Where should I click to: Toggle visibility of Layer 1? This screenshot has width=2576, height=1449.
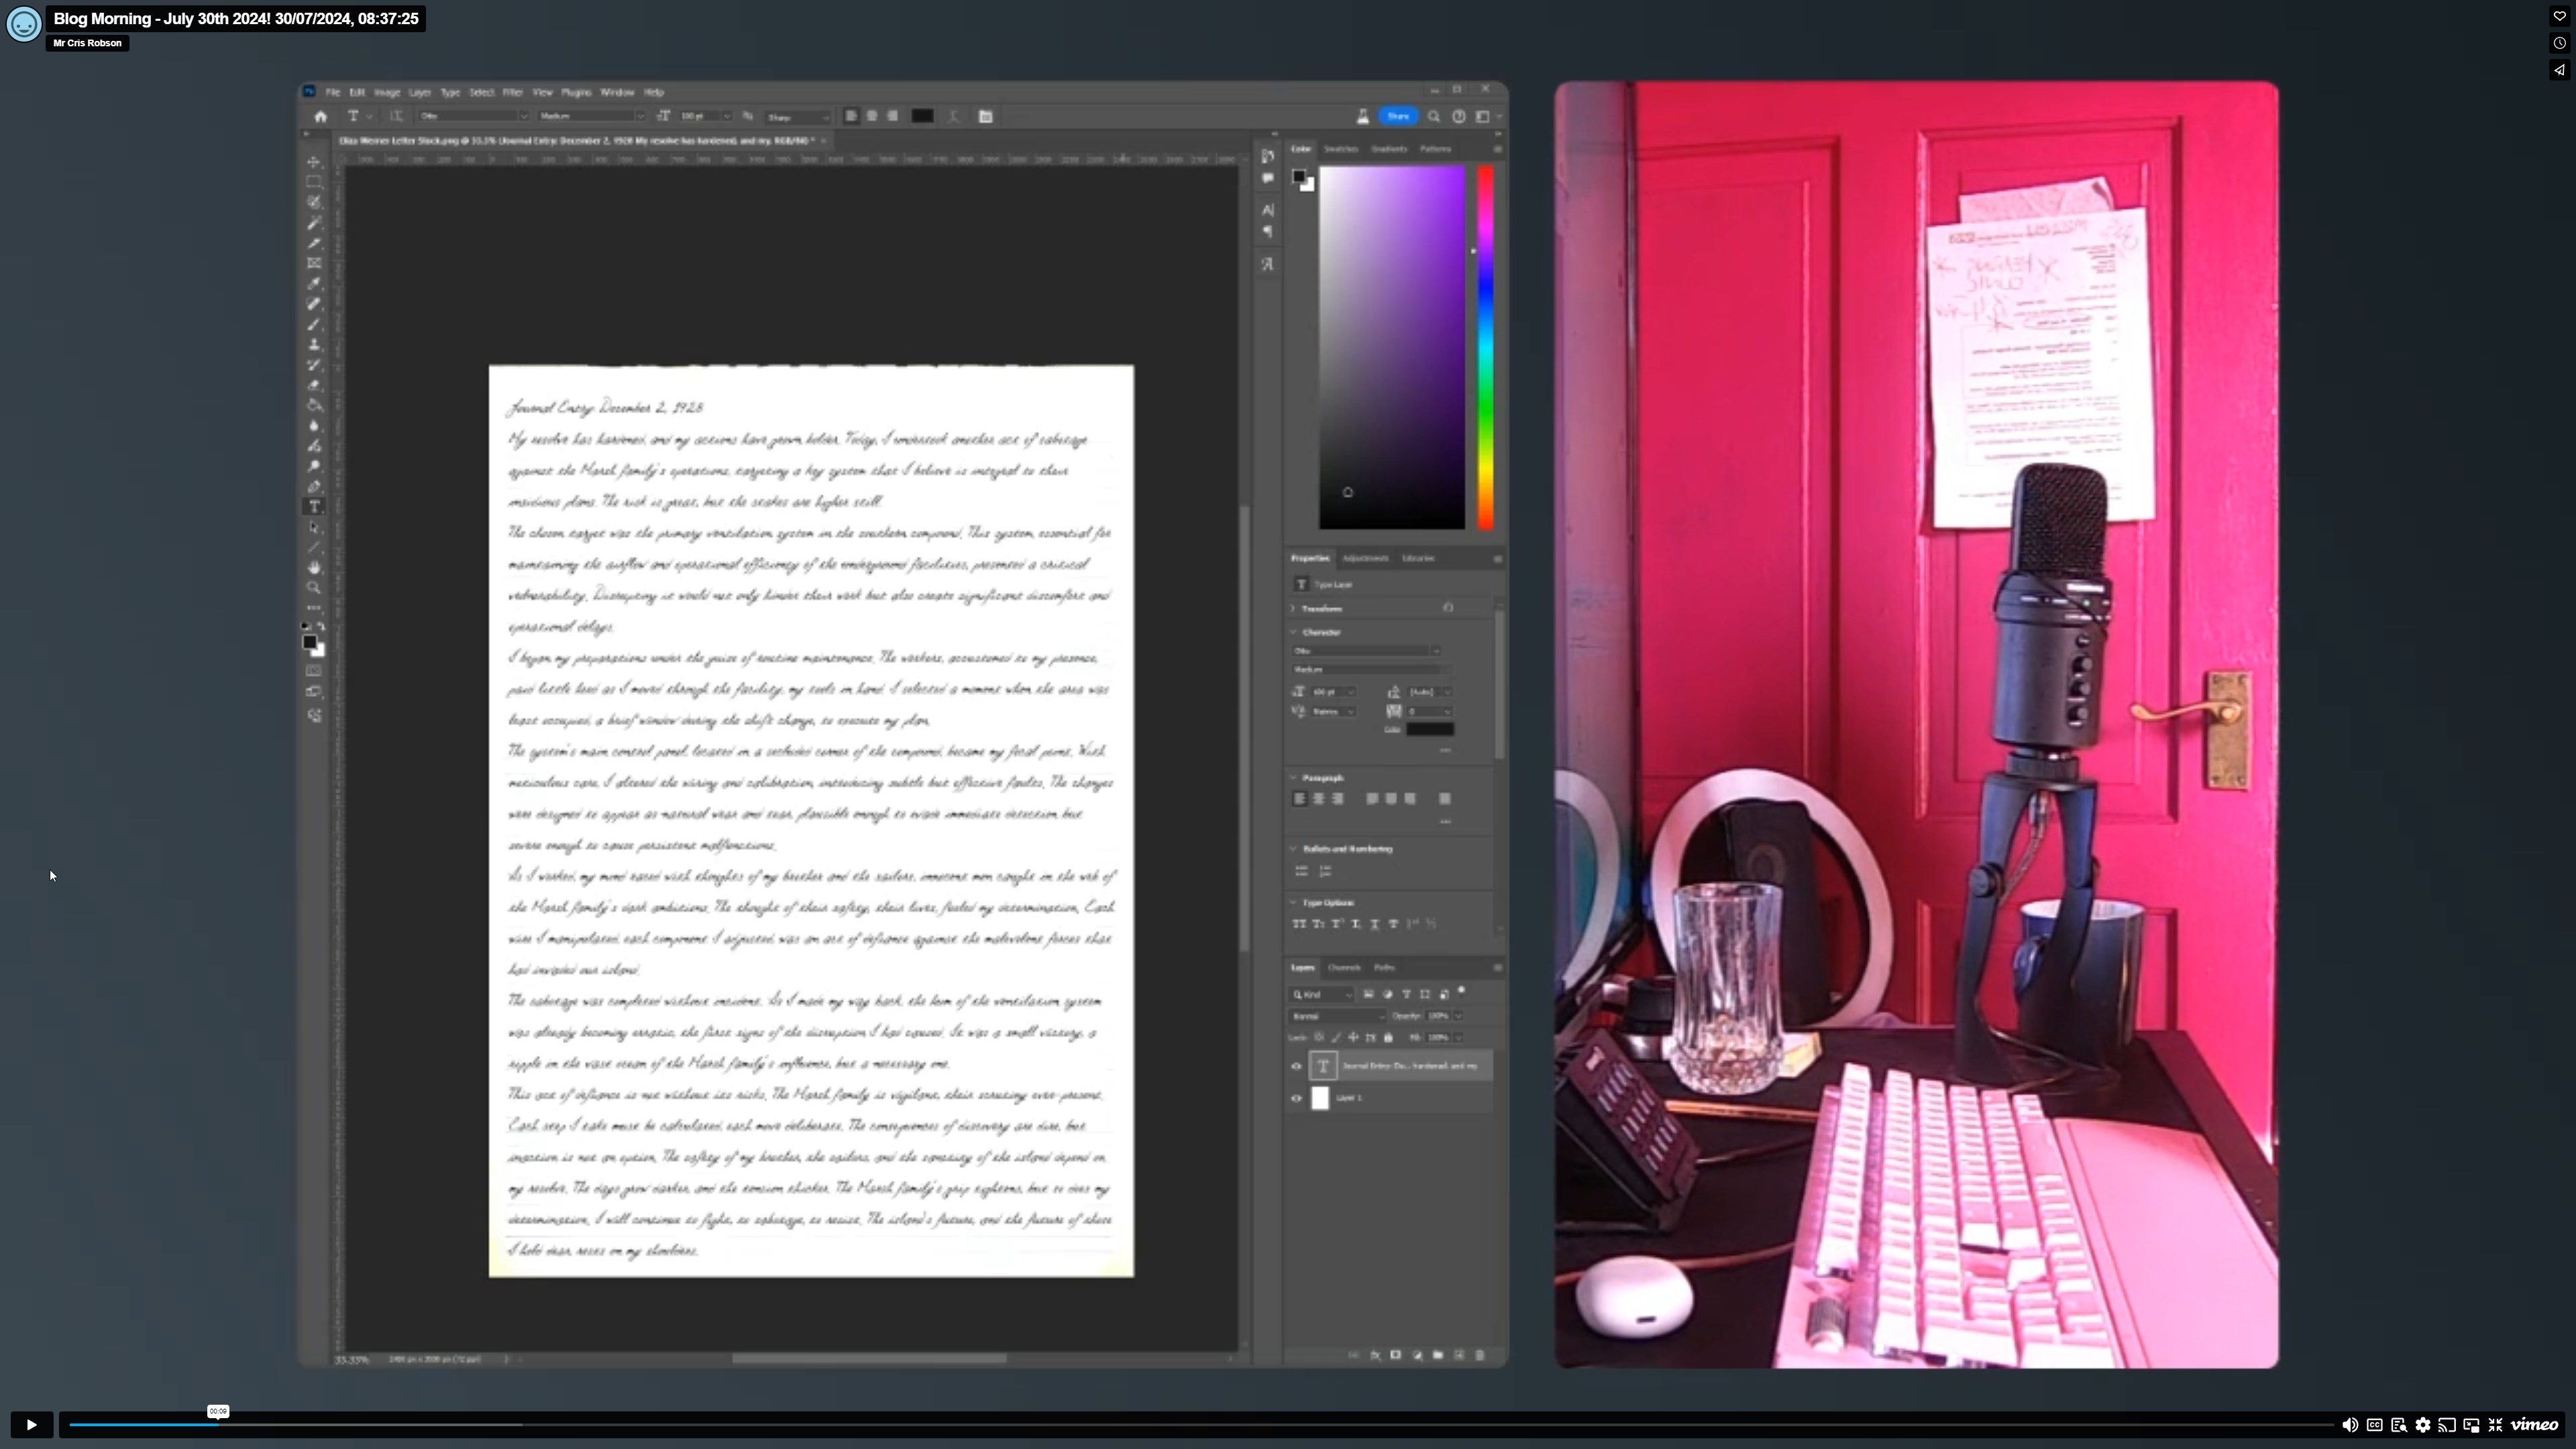(x=1297, y=1098)
